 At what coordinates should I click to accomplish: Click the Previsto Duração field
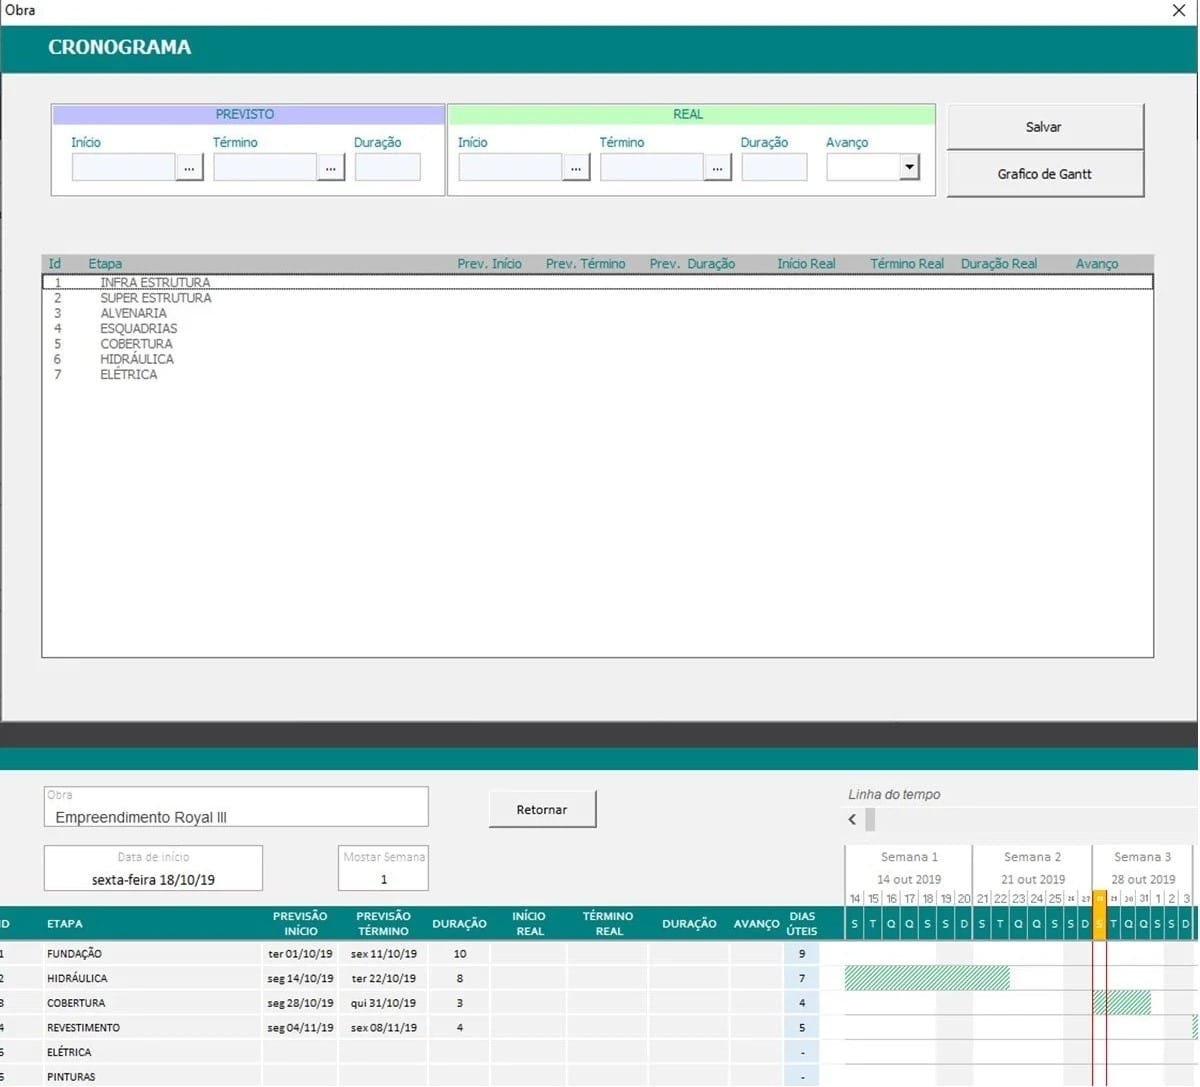(x=387, y=167)
